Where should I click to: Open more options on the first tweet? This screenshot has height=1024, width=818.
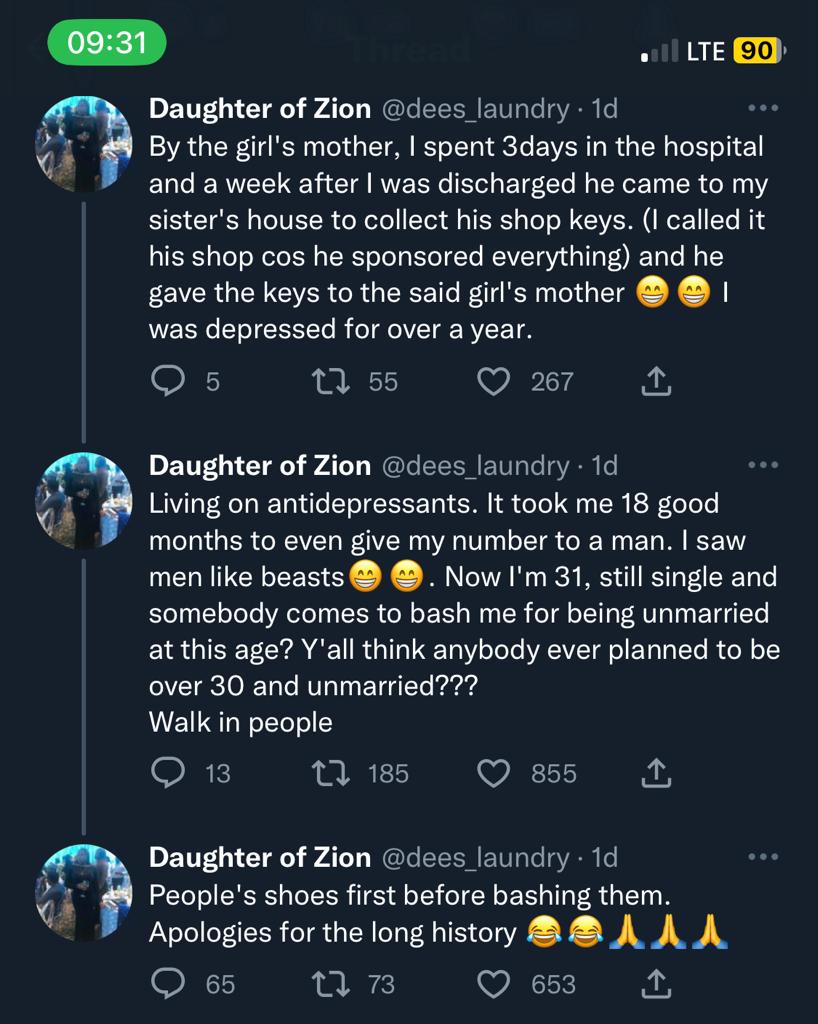pos(763,108)
